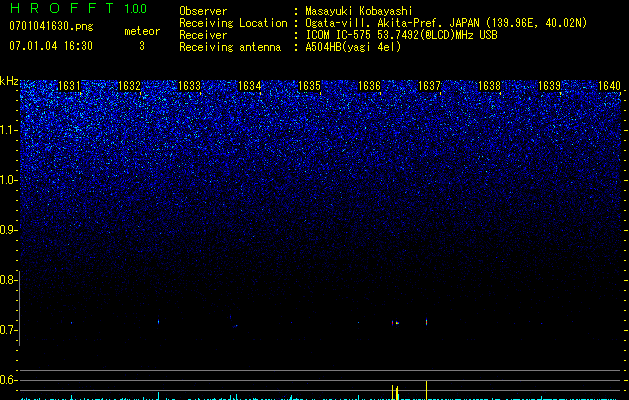The height and width of the screenshot is (400, 629).
Task: Click the meteor echo at 1637
Action: point(426,322)
